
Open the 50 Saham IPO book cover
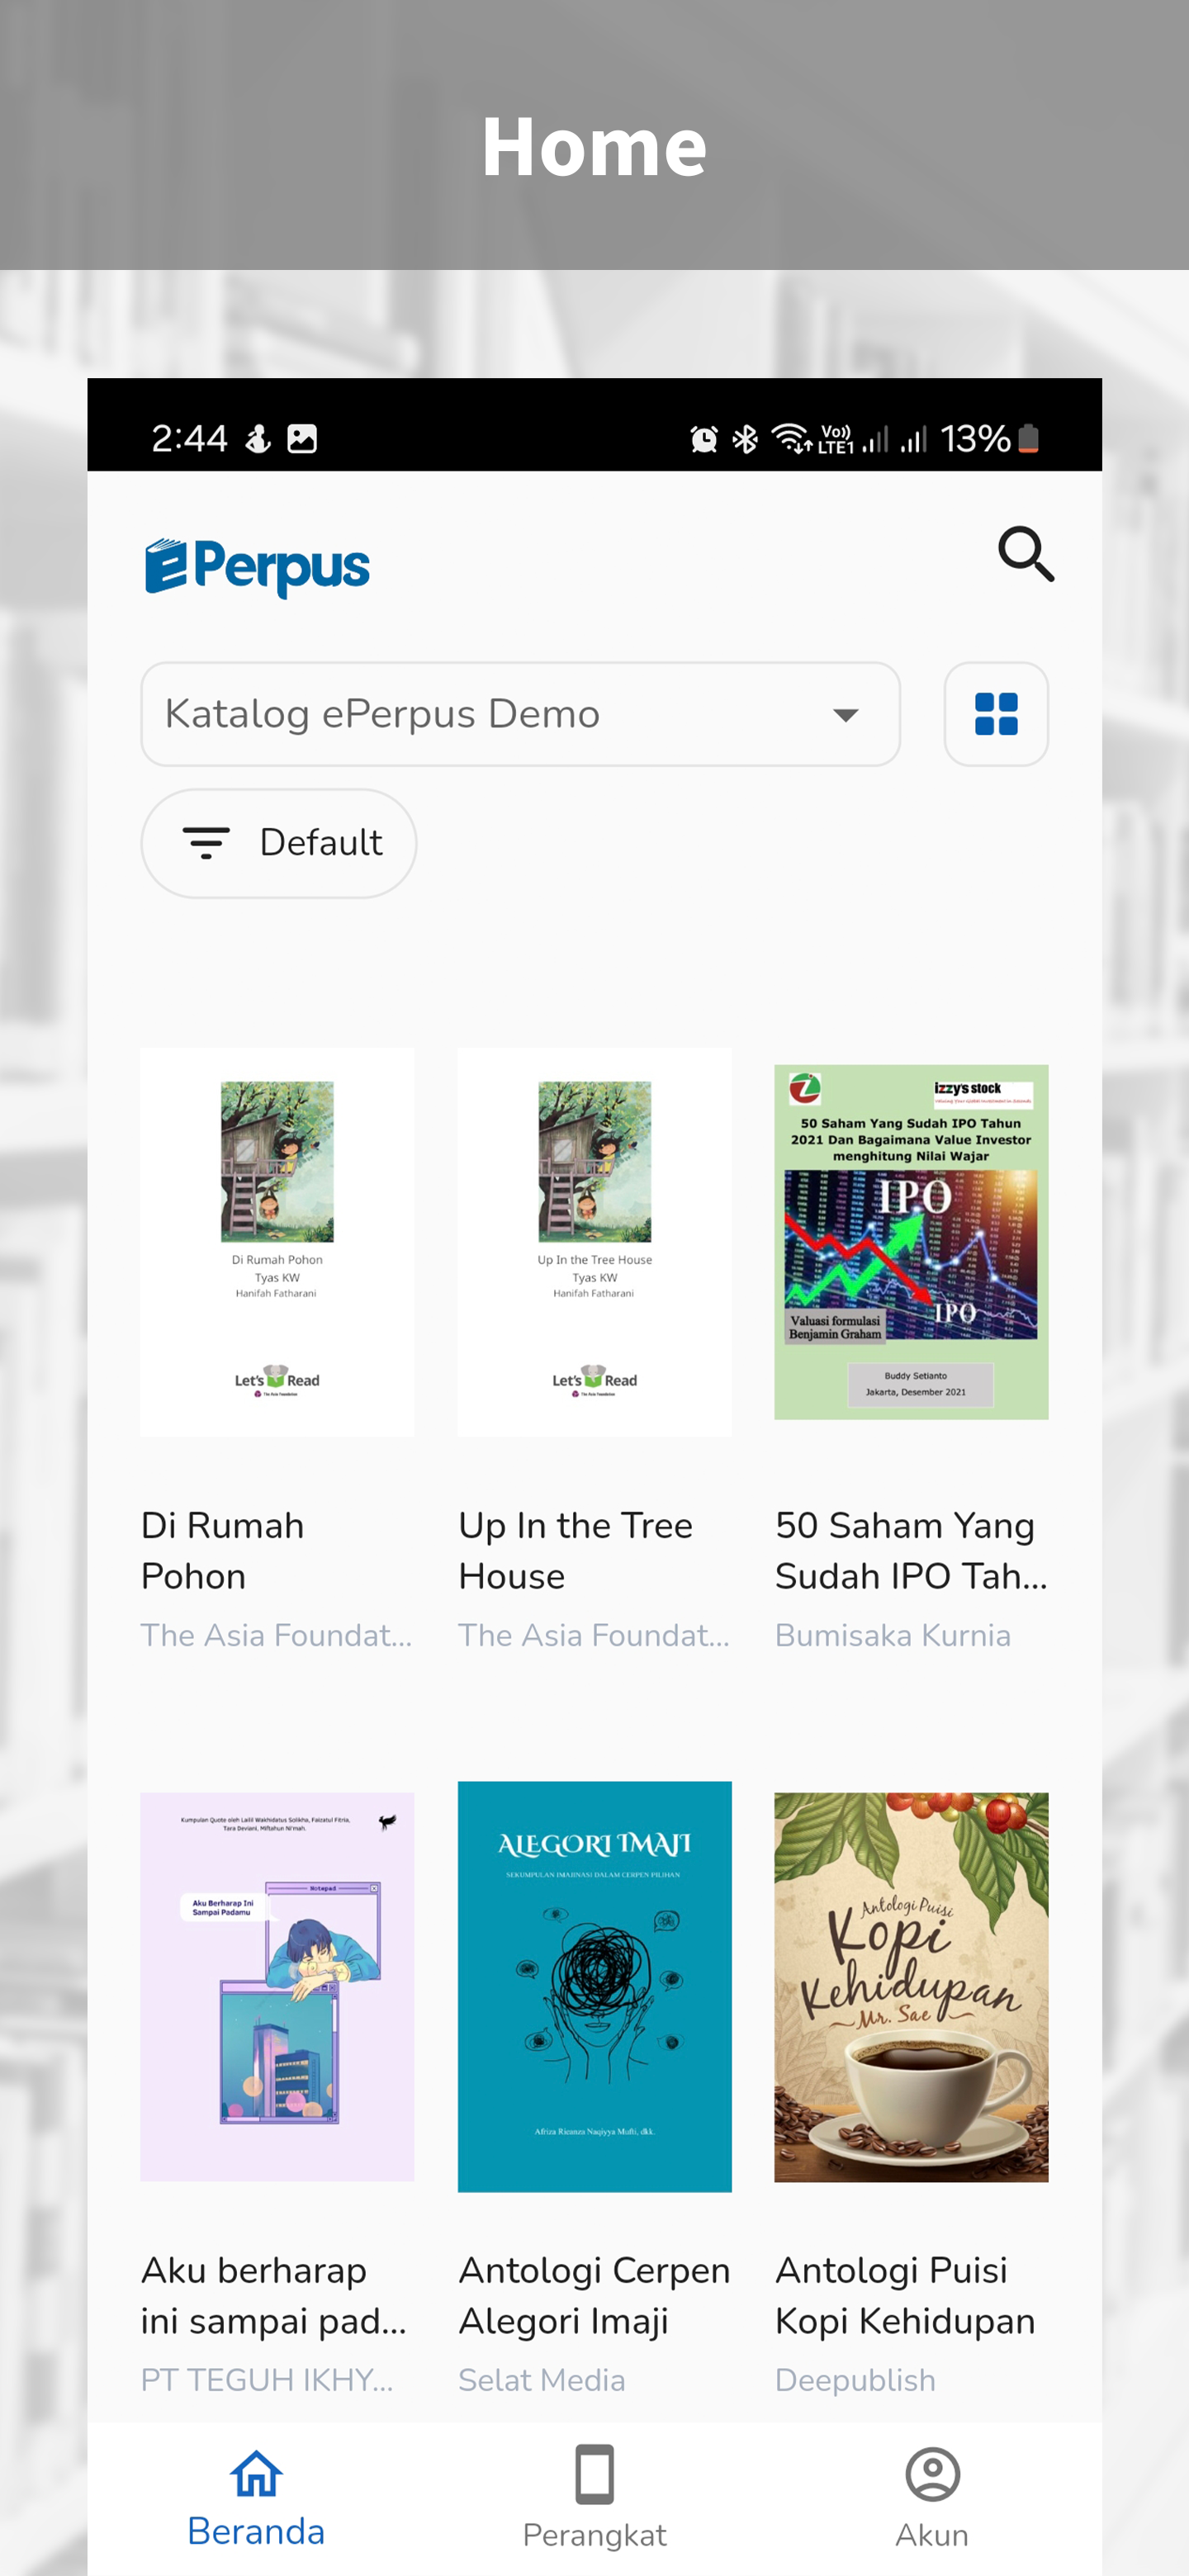[x=911, y=1241]
